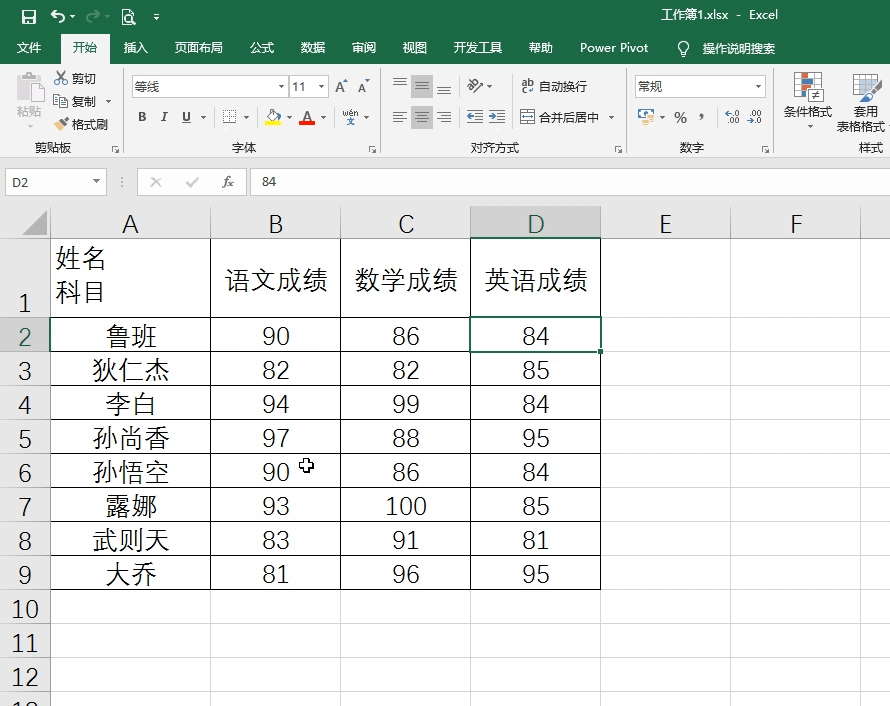Viewport: 890px width, 706px height.
Task: Open the font name dropdown (等线)
Action: pos(281,86)
